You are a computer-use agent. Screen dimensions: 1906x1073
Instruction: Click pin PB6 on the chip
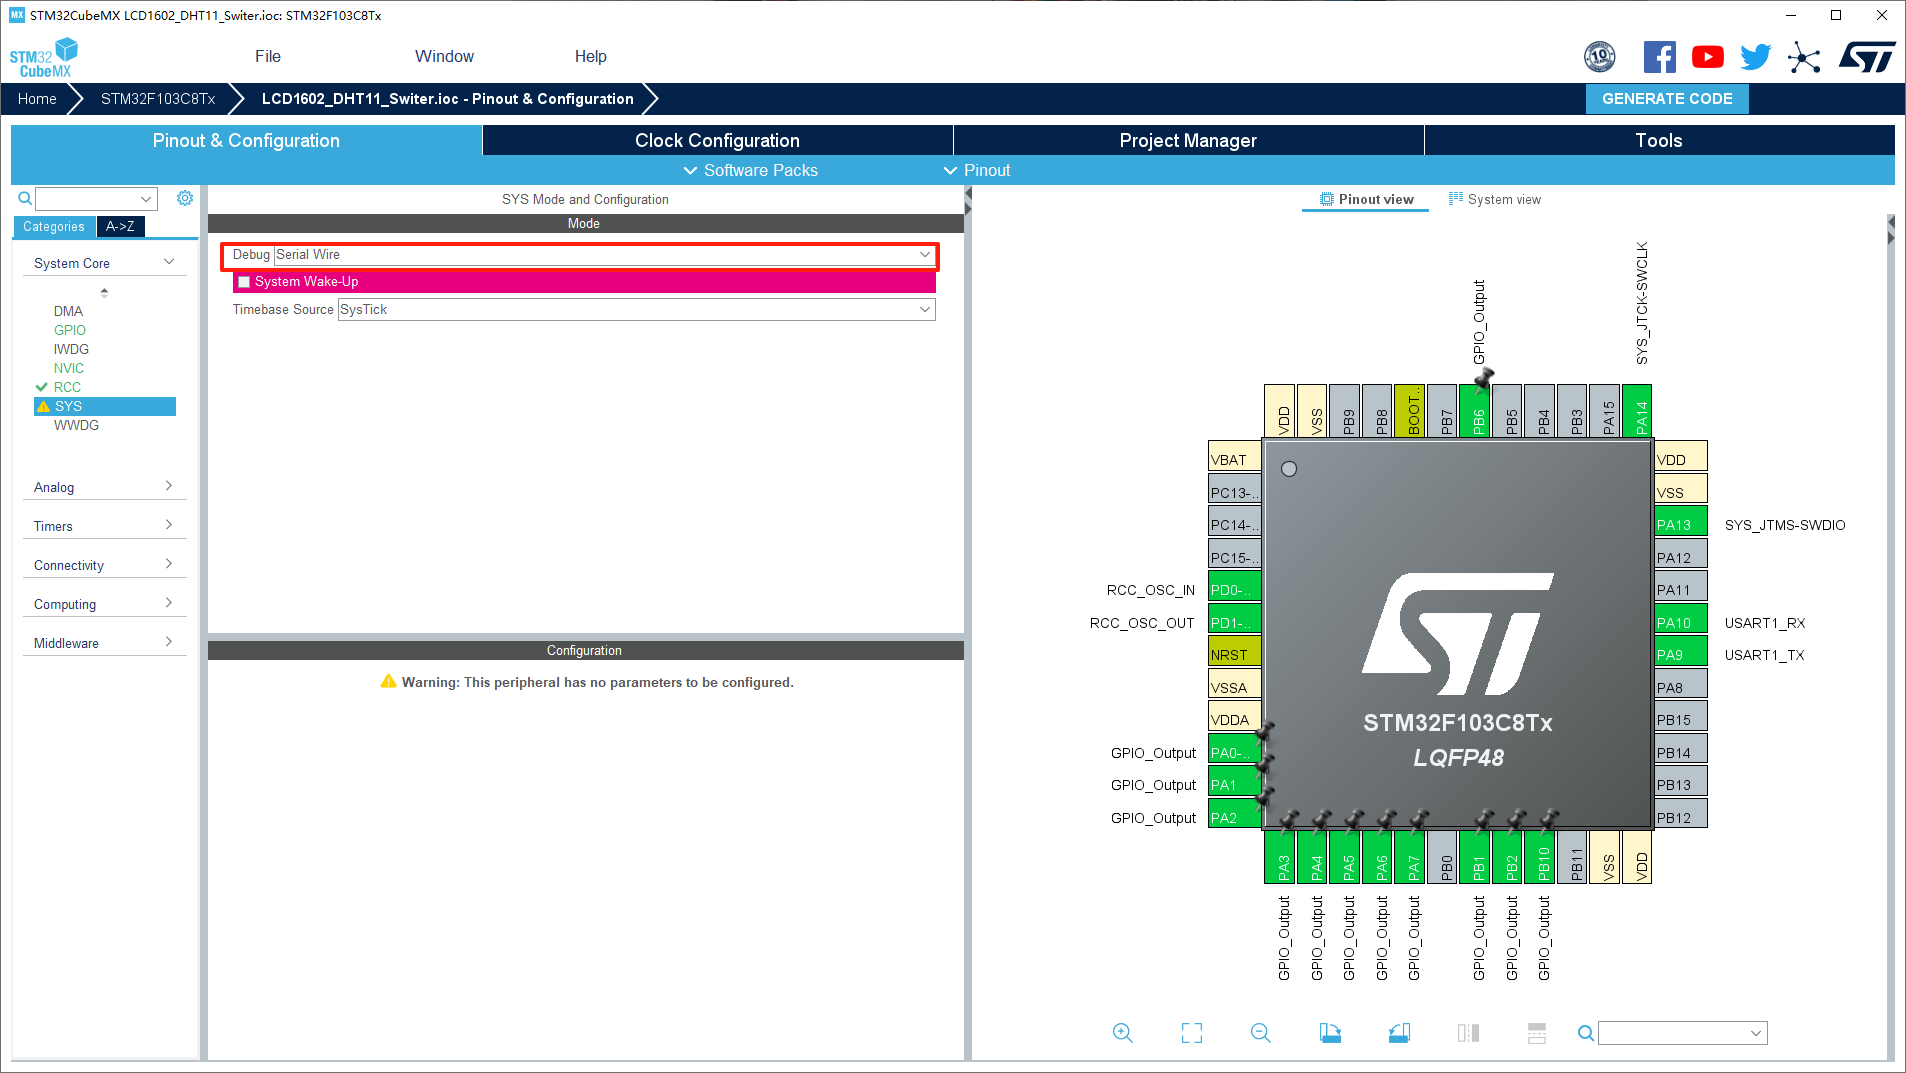tap(1475, 410)
